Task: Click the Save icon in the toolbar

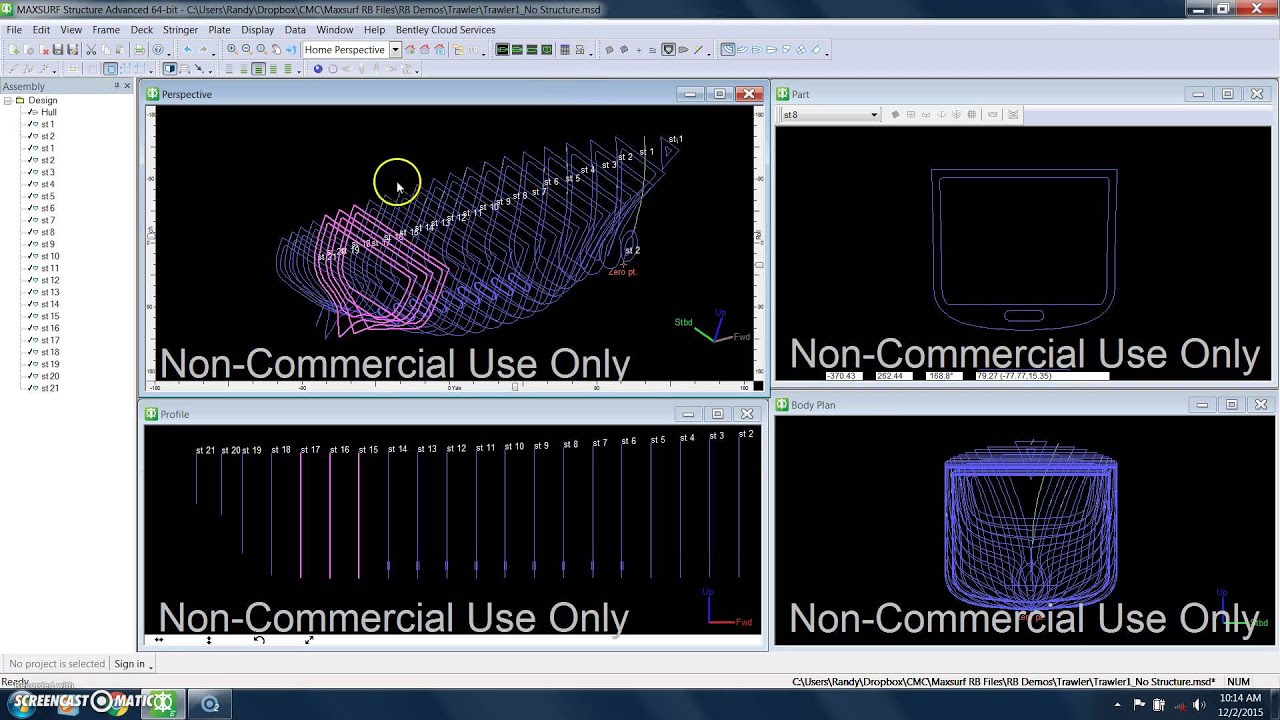Action: (58, 49)
